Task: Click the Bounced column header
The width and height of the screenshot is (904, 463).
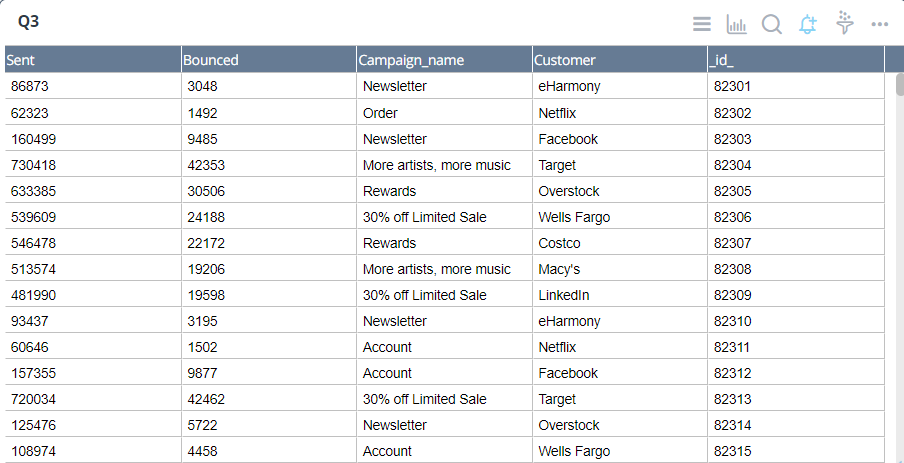Action: click(268, 60)
